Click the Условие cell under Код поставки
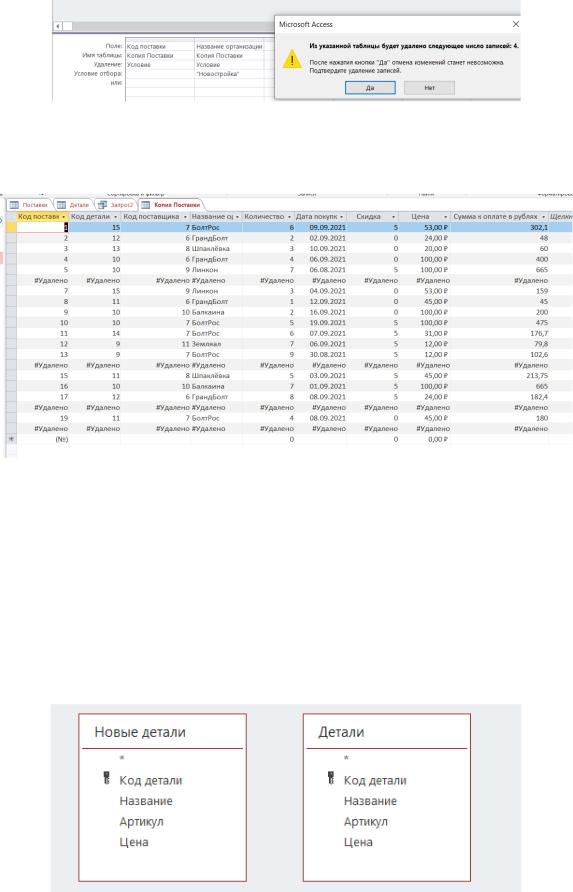This screenshot has width=573, height=892. [159, 65]
